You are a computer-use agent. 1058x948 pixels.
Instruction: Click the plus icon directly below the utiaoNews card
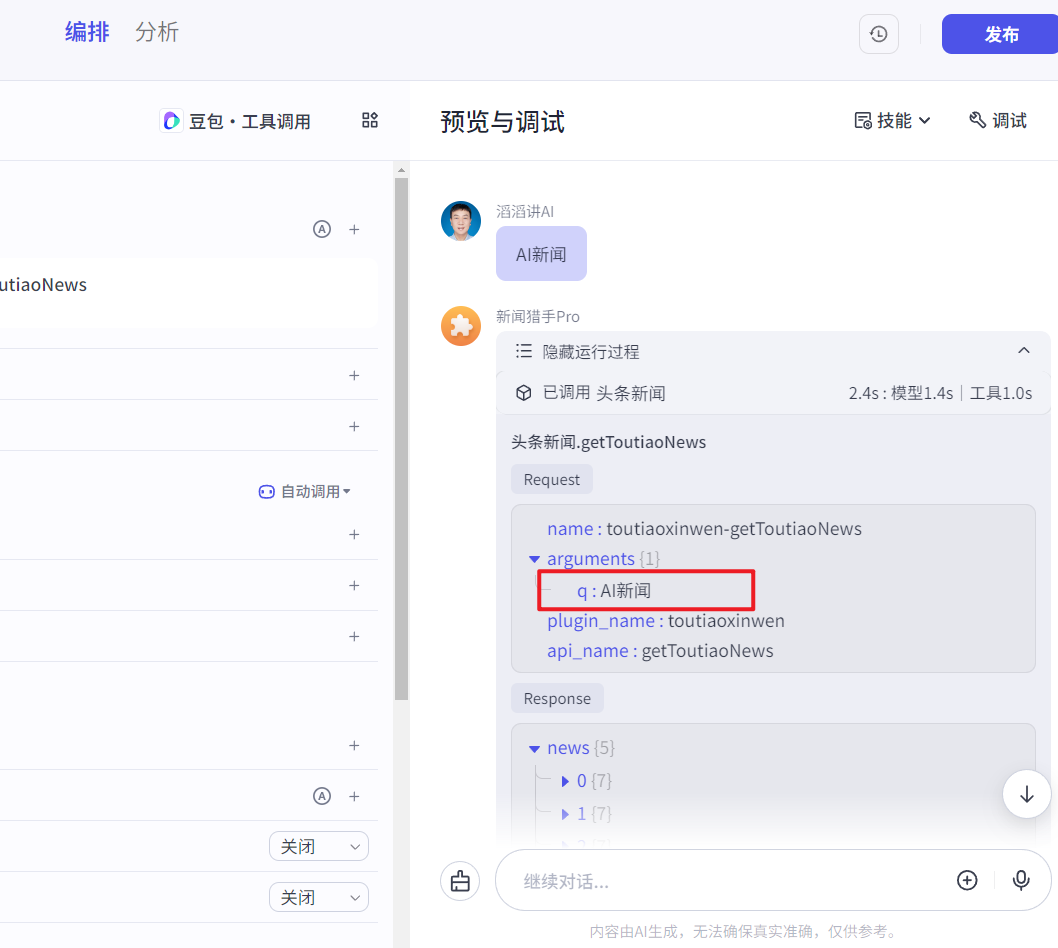pyautogui.click(x=354, y=375)
